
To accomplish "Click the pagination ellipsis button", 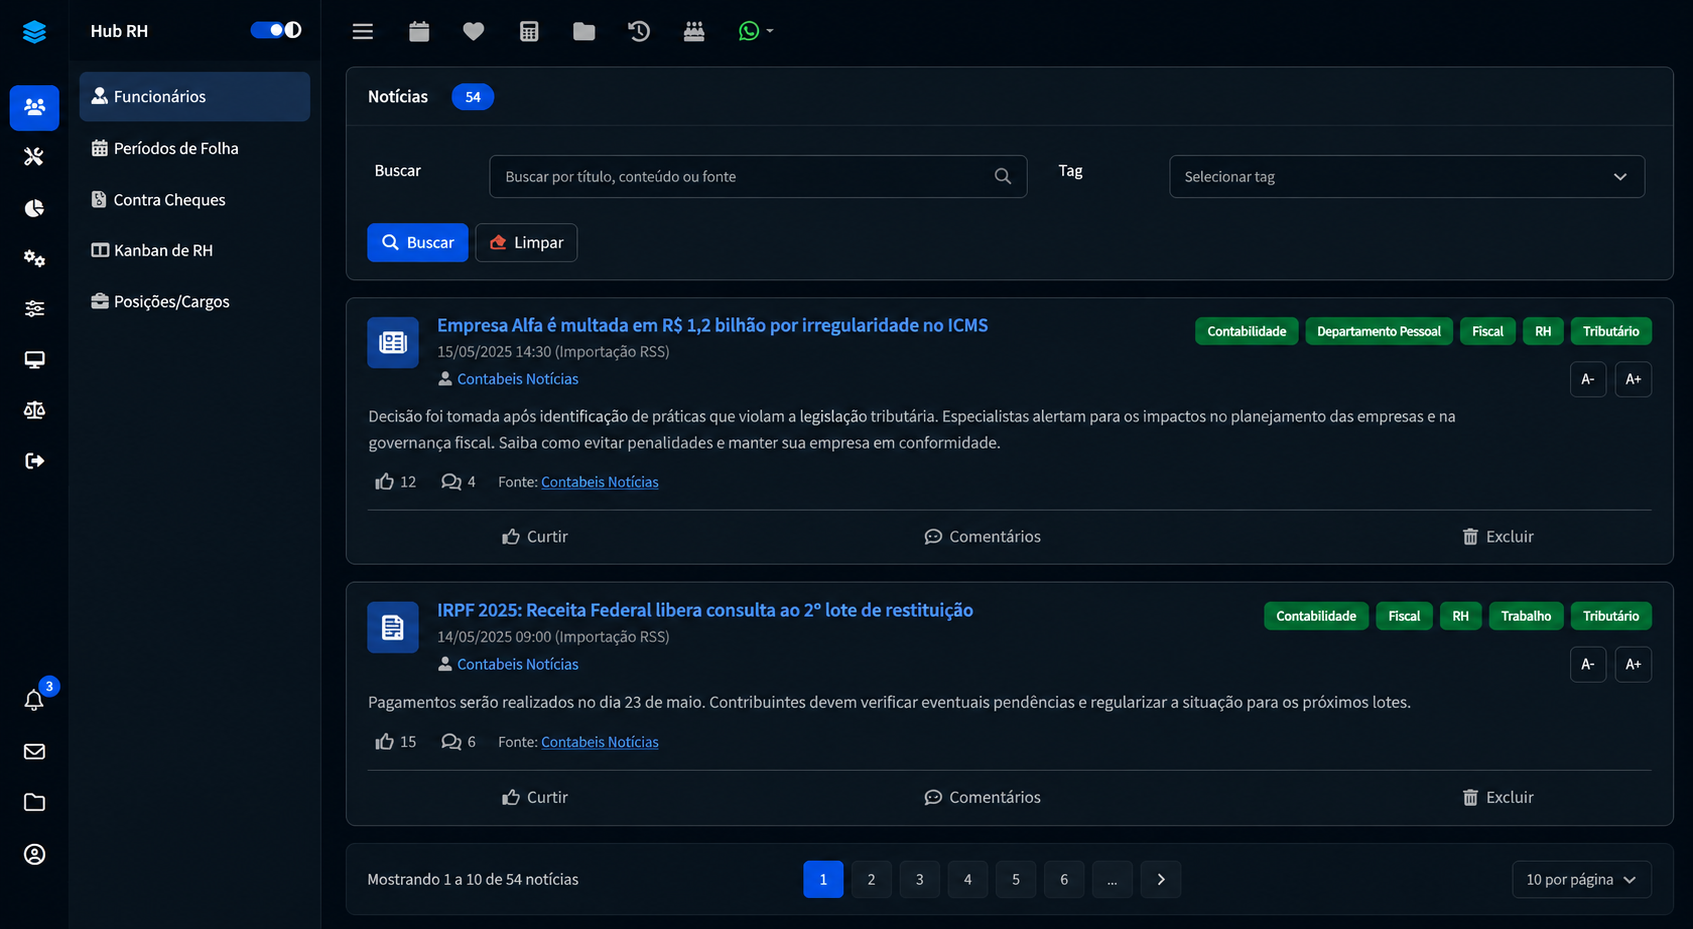I will [x=1112, y=880].
